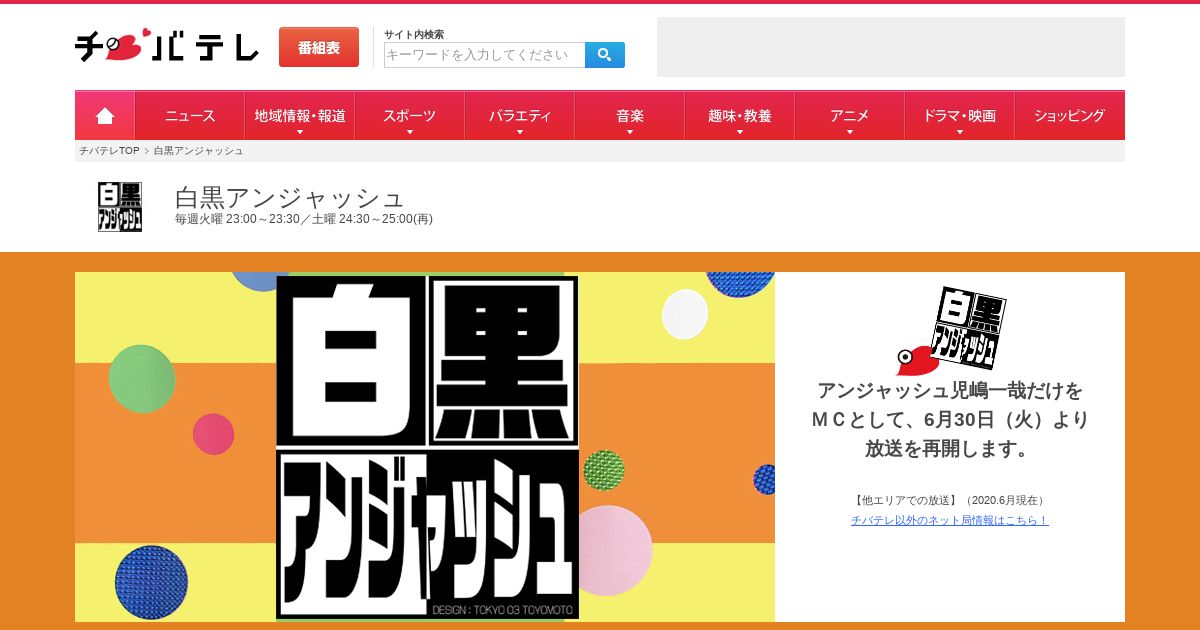The image size is (1200, 630).
Task: Click the large 白黒アンジャッシュ banner image
Action: [x=425, y=447]
